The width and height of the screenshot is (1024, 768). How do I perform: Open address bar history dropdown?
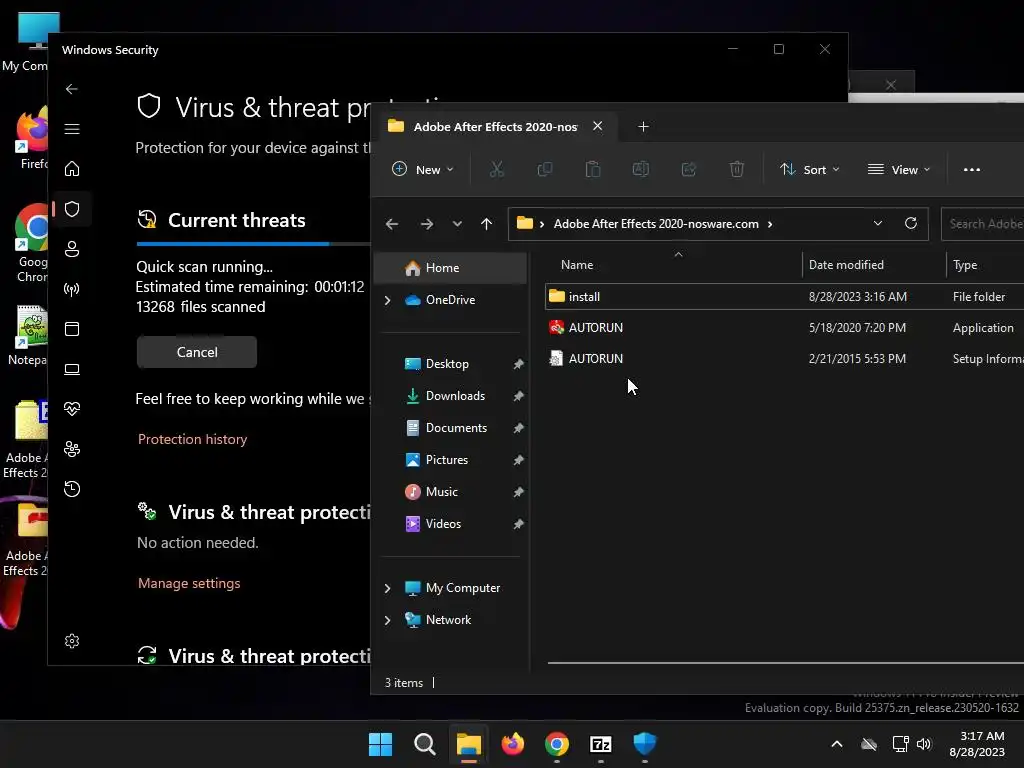(878, 223)
